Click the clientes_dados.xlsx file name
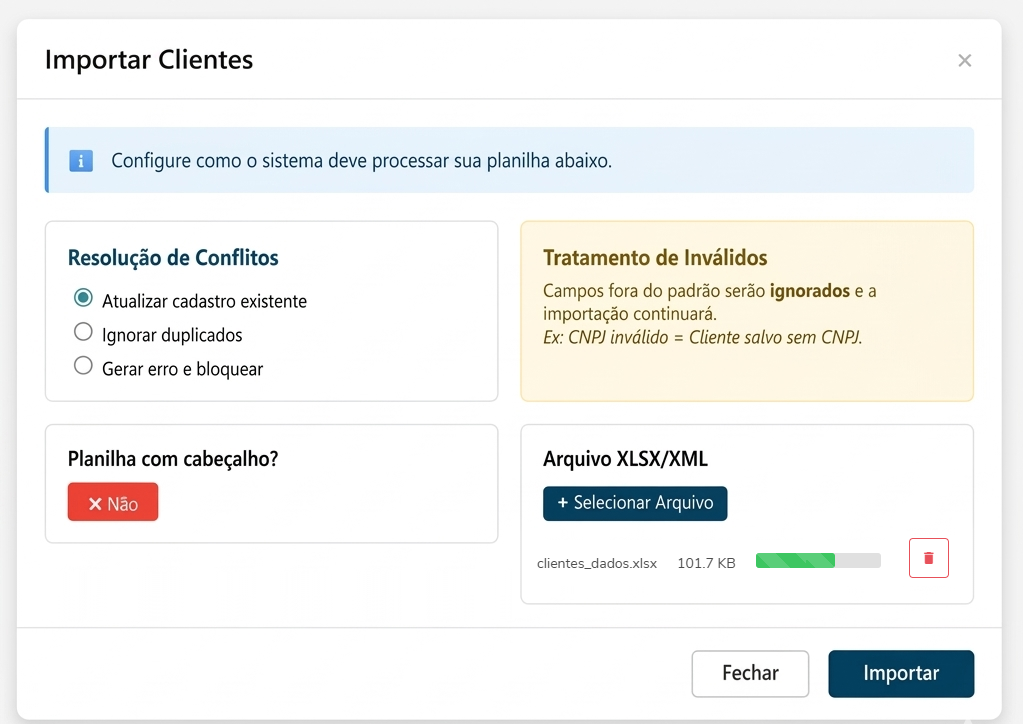The image size is (1023, 724). 597,563
